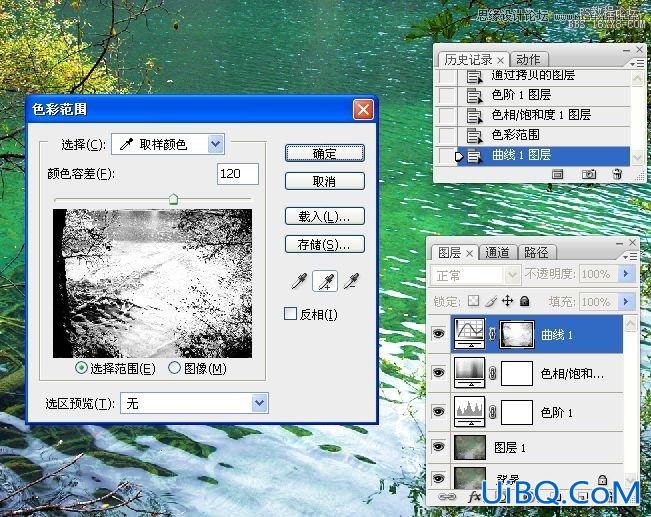The height and width of the screenshot is (517, 651).
Task: Click the mask link icon on 曲线 1
Action: (x=492, y=334)
